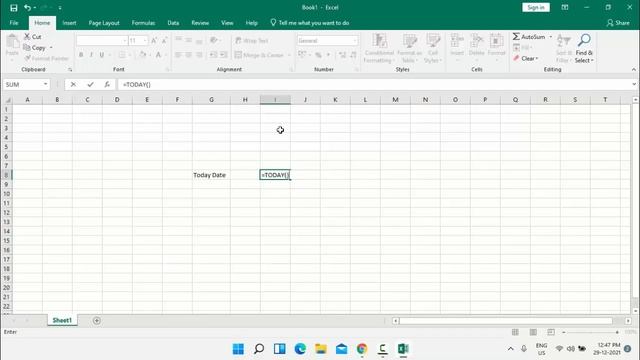
Task: Click Ribbon Display Options button
Action: (x=565, y=7)
